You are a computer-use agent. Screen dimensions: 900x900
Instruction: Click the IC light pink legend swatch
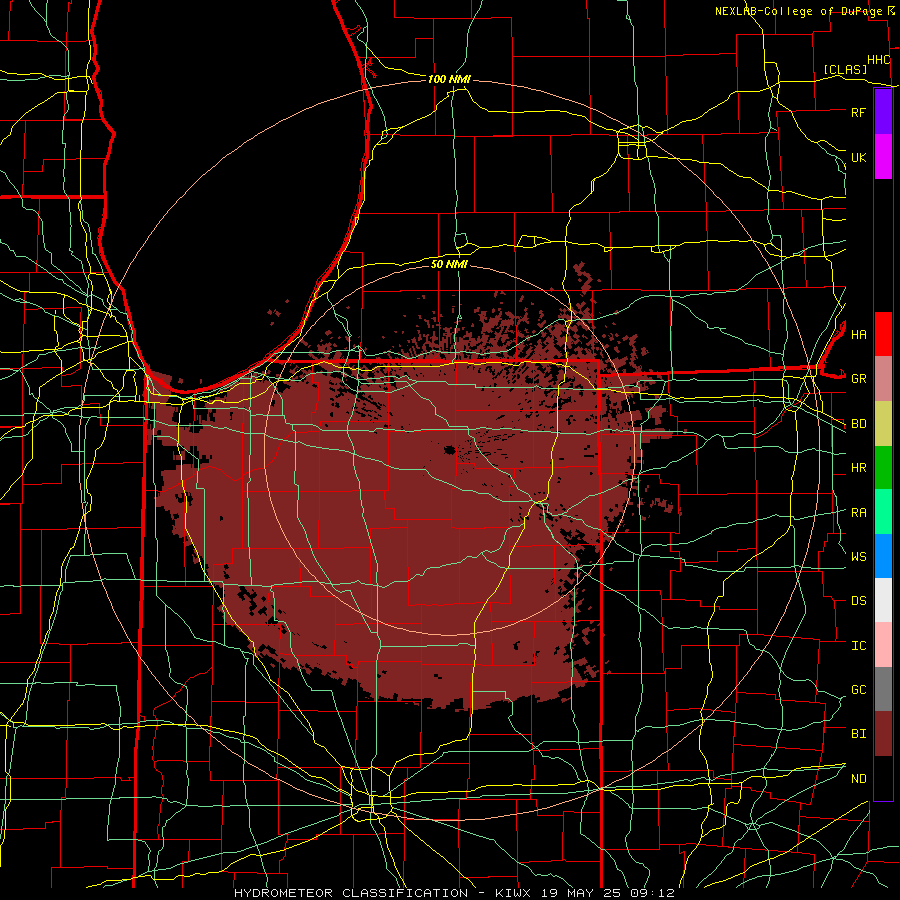point(883,645)
